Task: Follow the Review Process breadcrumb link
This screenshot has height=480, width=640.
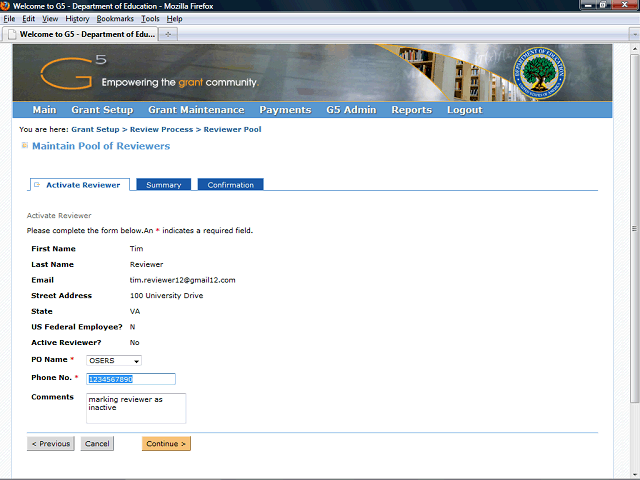Action: [161, 129]
